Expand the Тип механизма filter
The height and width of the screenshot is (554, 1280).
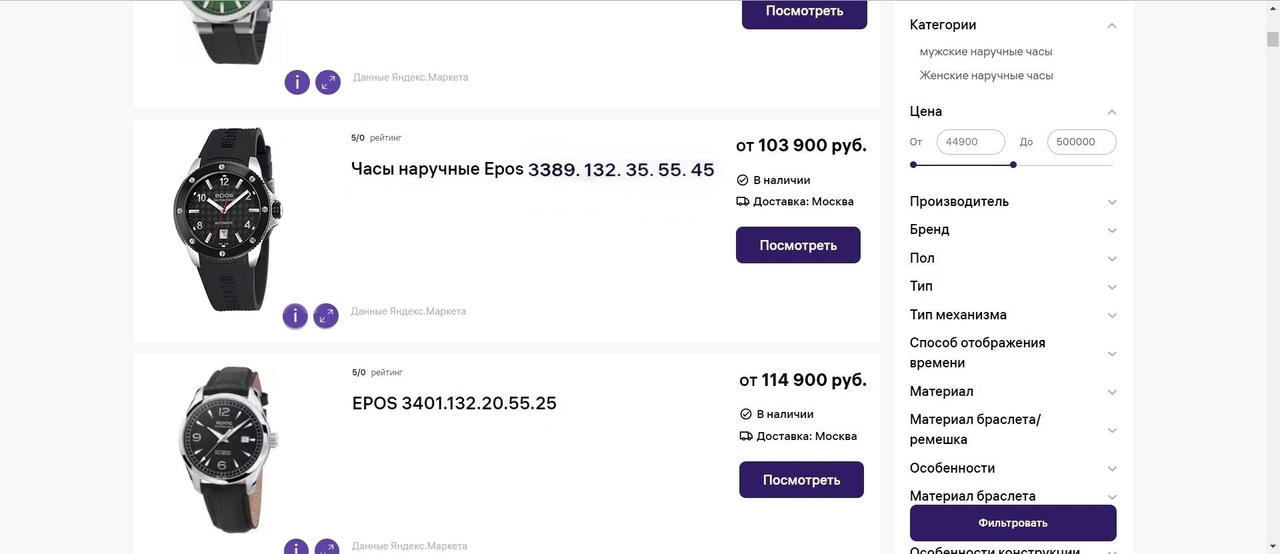click(1112, 315)
